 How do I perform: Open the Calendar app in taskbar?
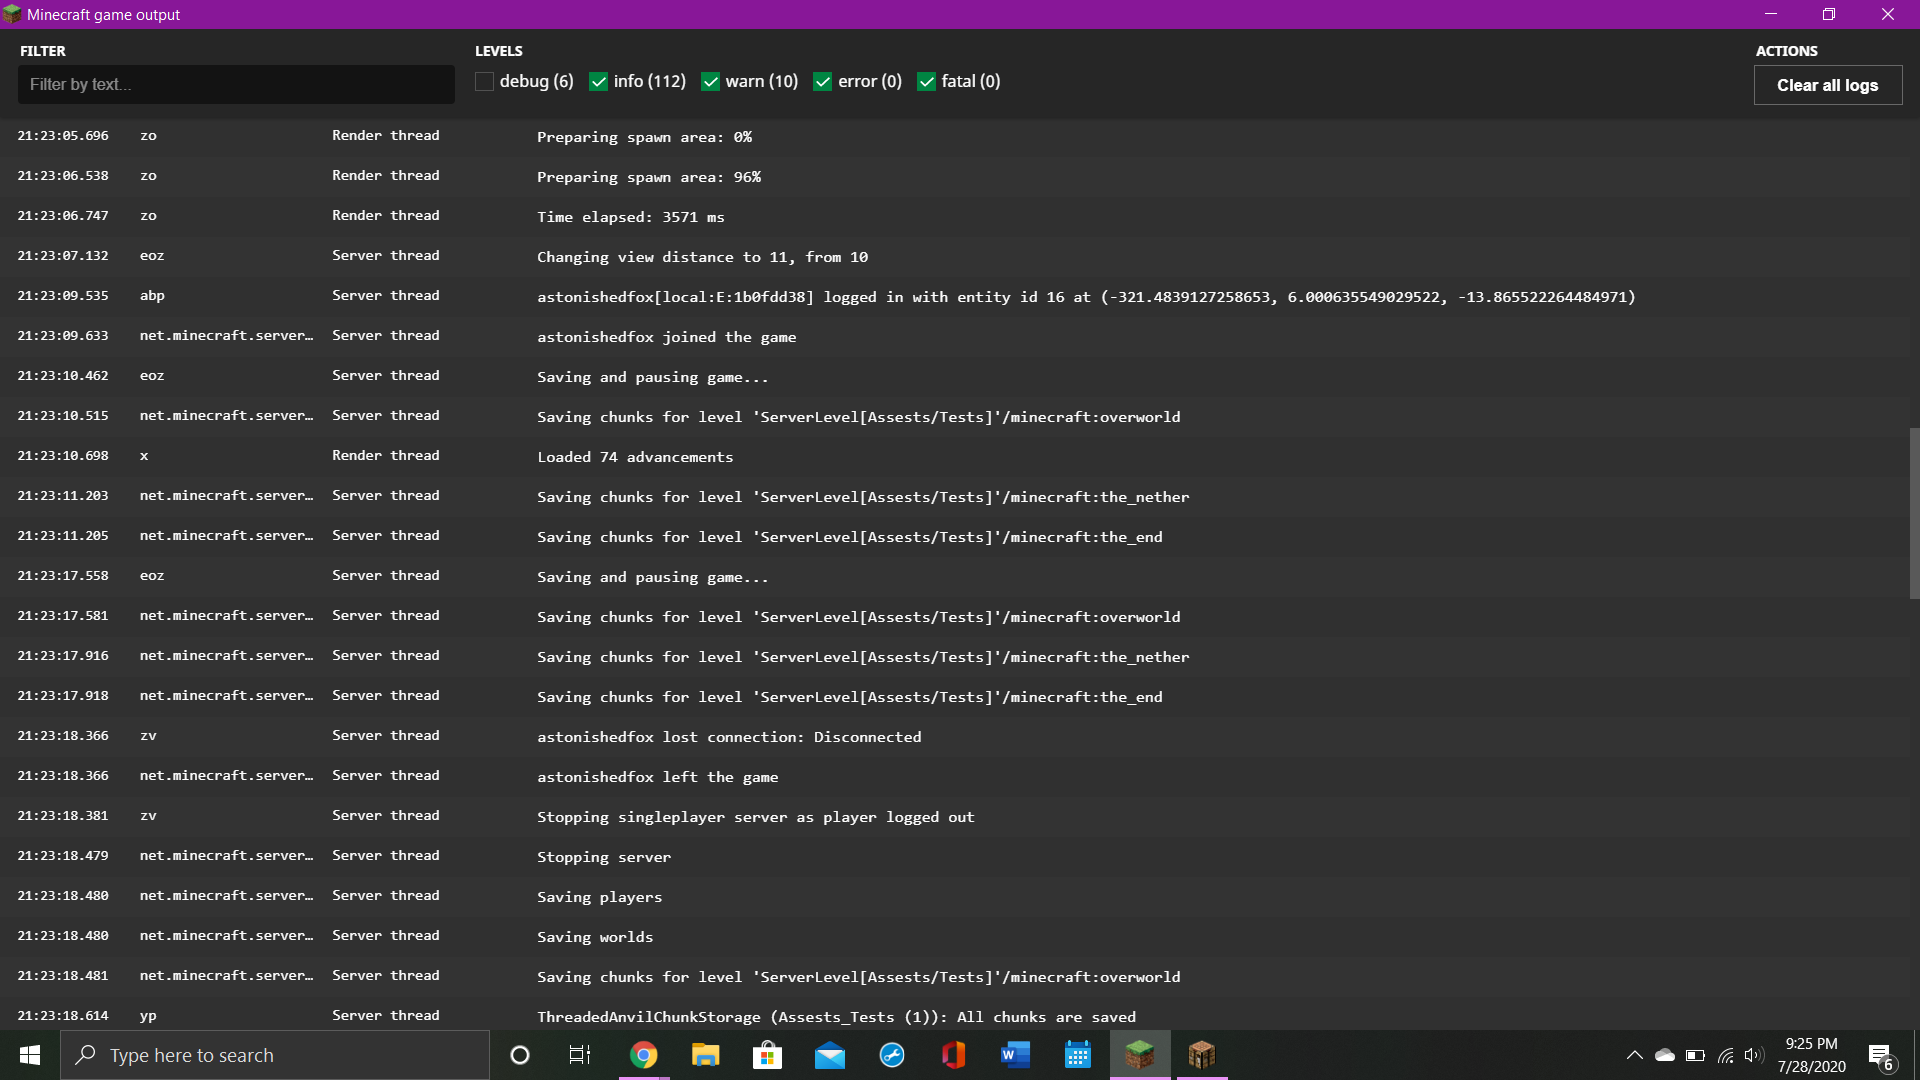1077,1055
